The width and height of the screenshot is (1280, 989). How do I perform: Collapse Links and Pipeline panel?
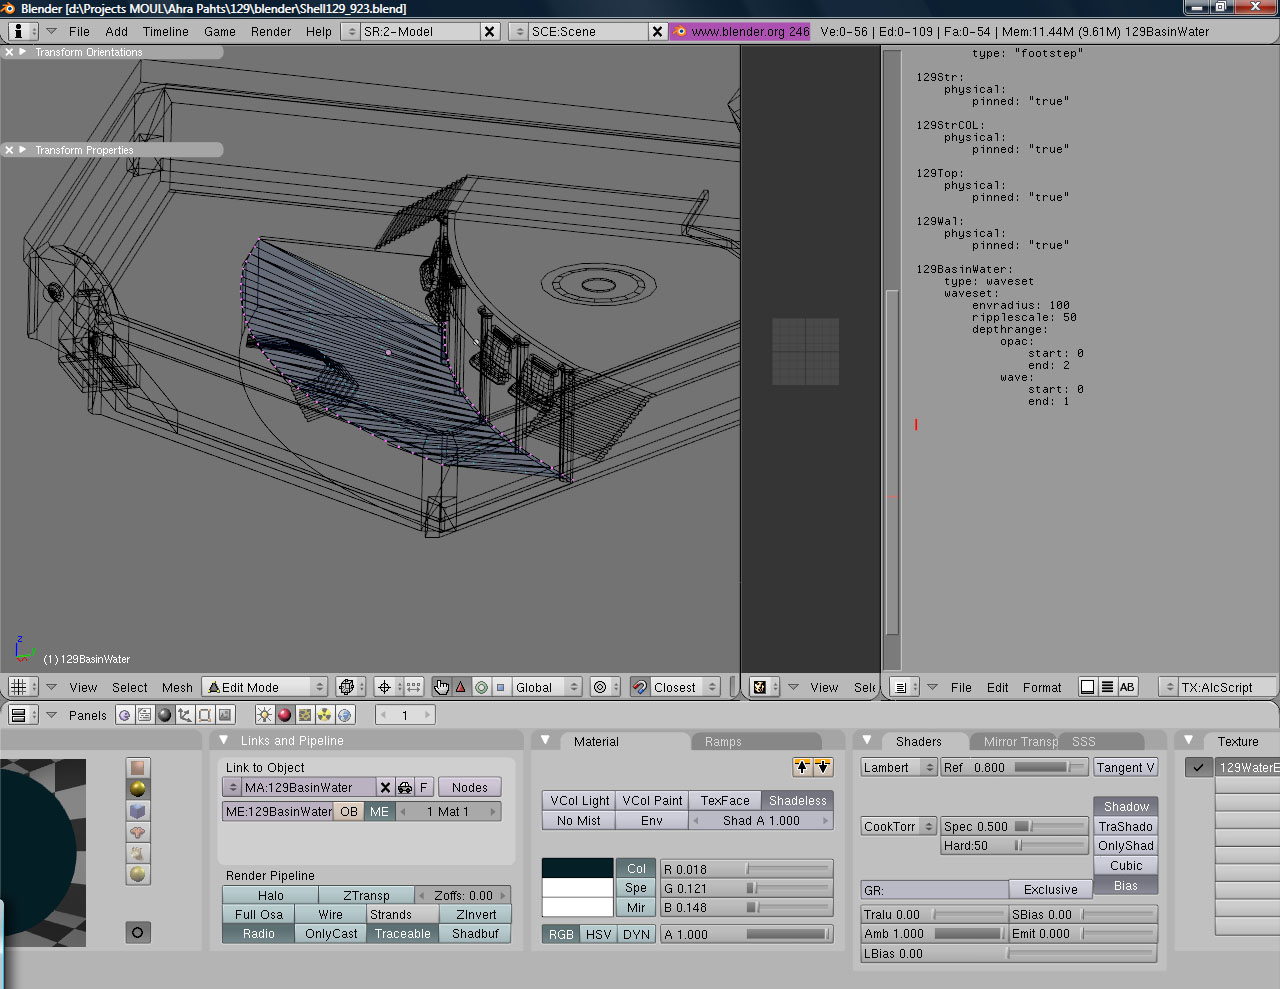[x=224, y=740]
